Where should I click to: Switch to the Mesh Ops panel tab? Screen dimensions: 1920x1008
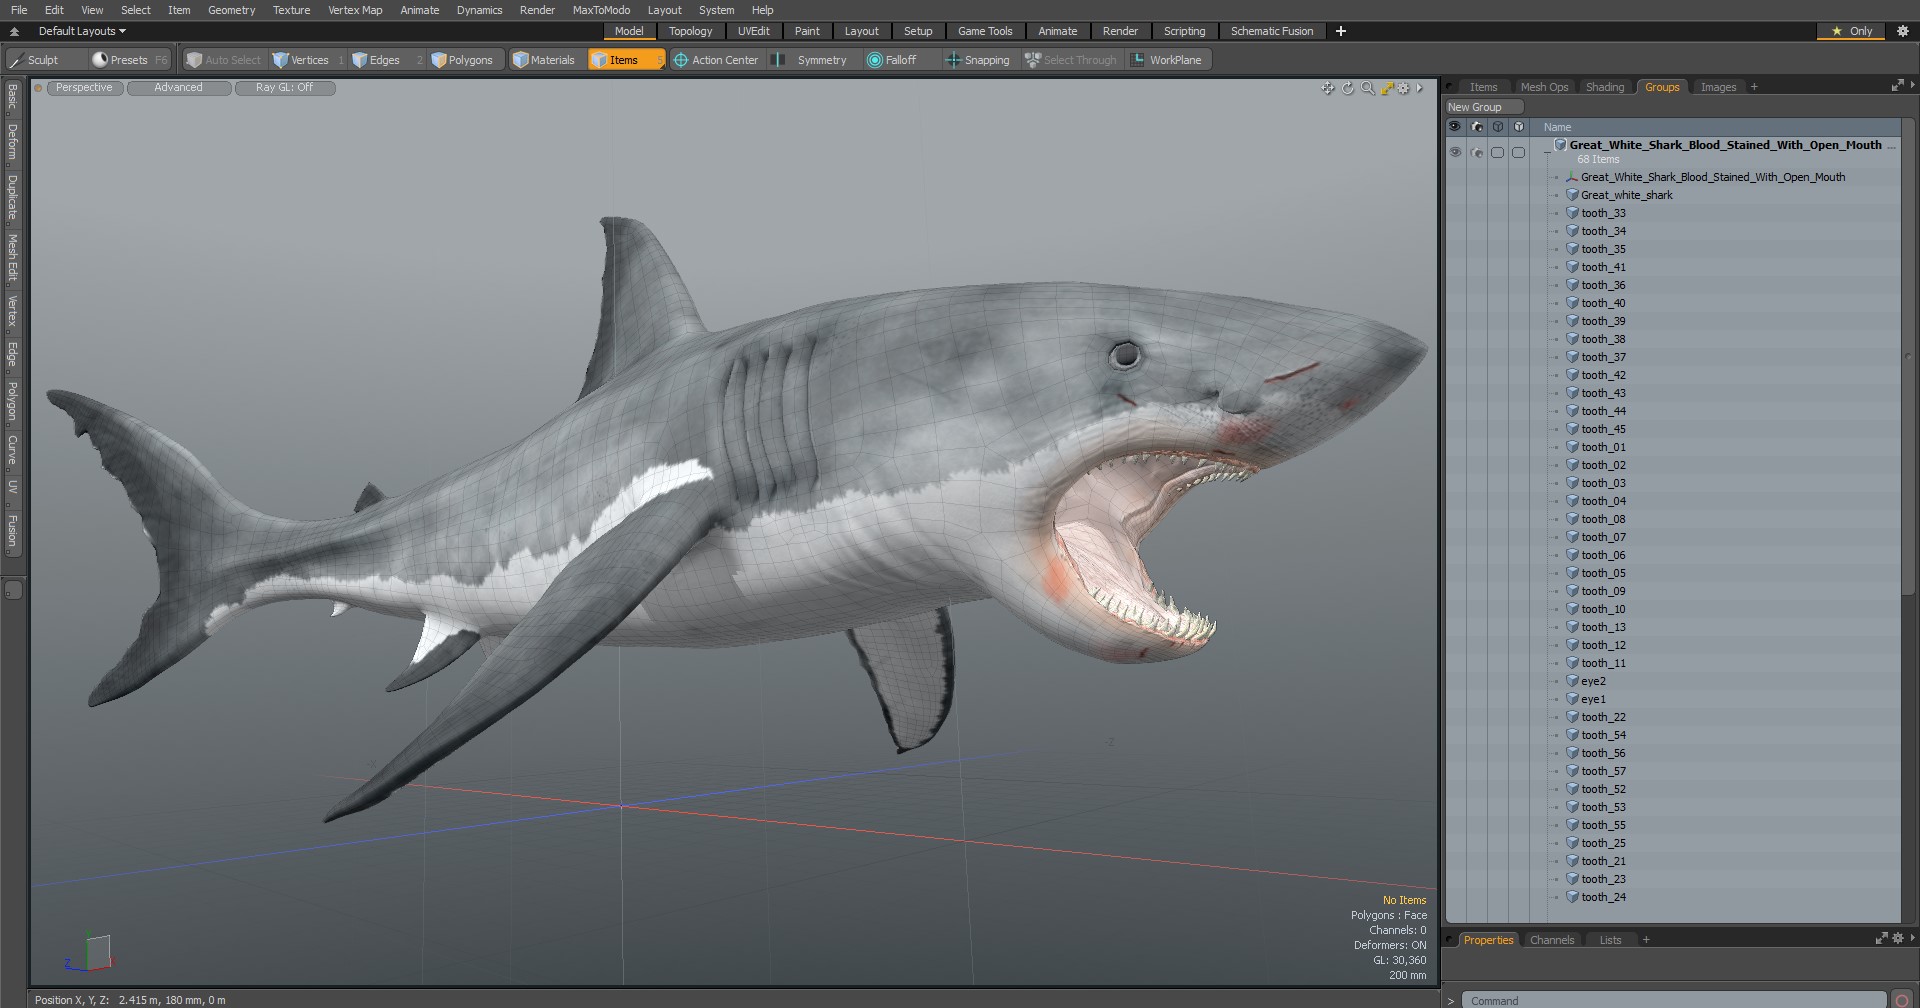(x=1544, y=87)
